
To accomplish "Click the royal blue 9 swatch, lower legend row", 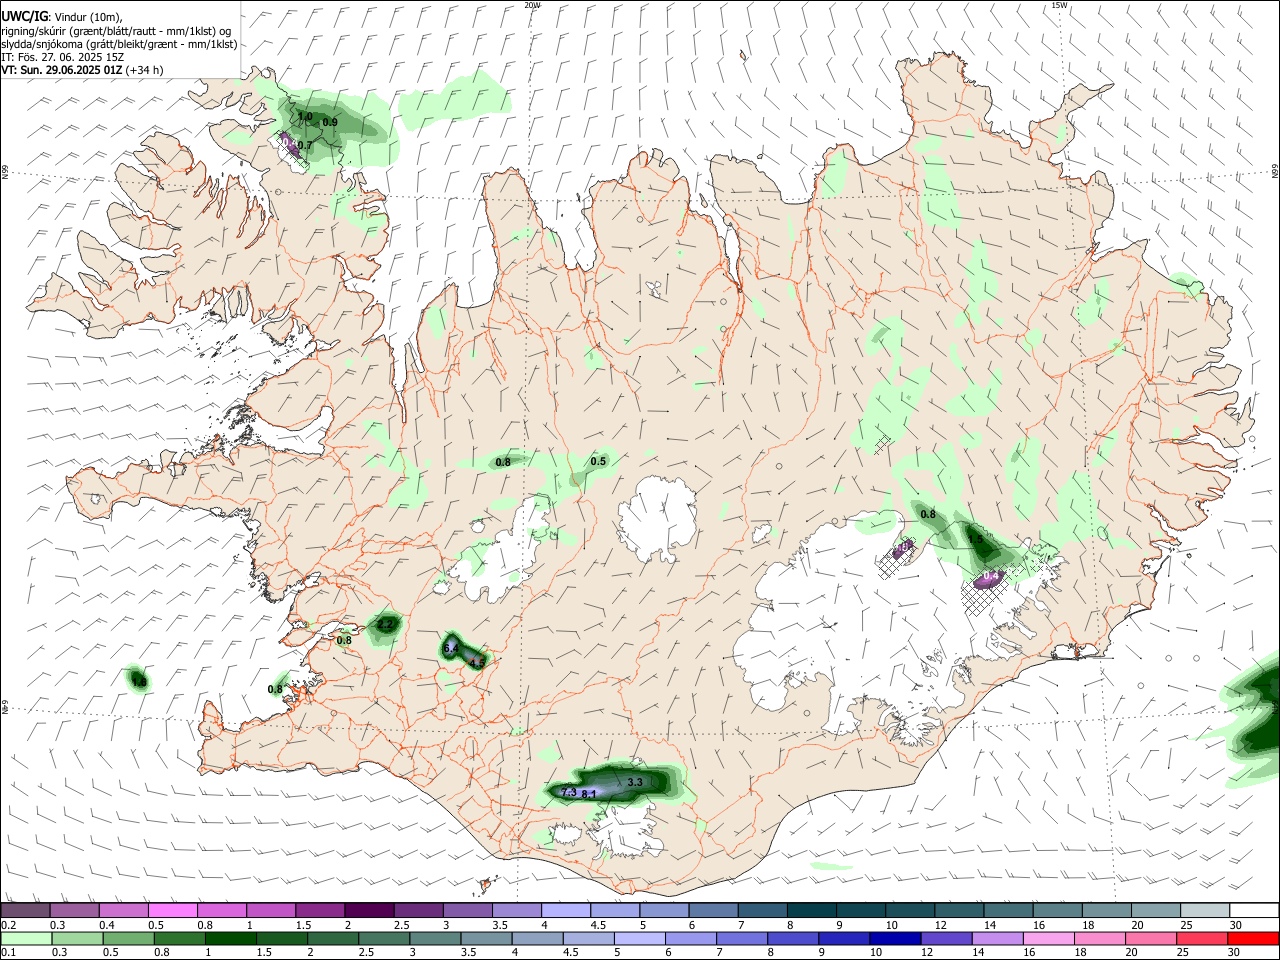I will click(844, 938).
